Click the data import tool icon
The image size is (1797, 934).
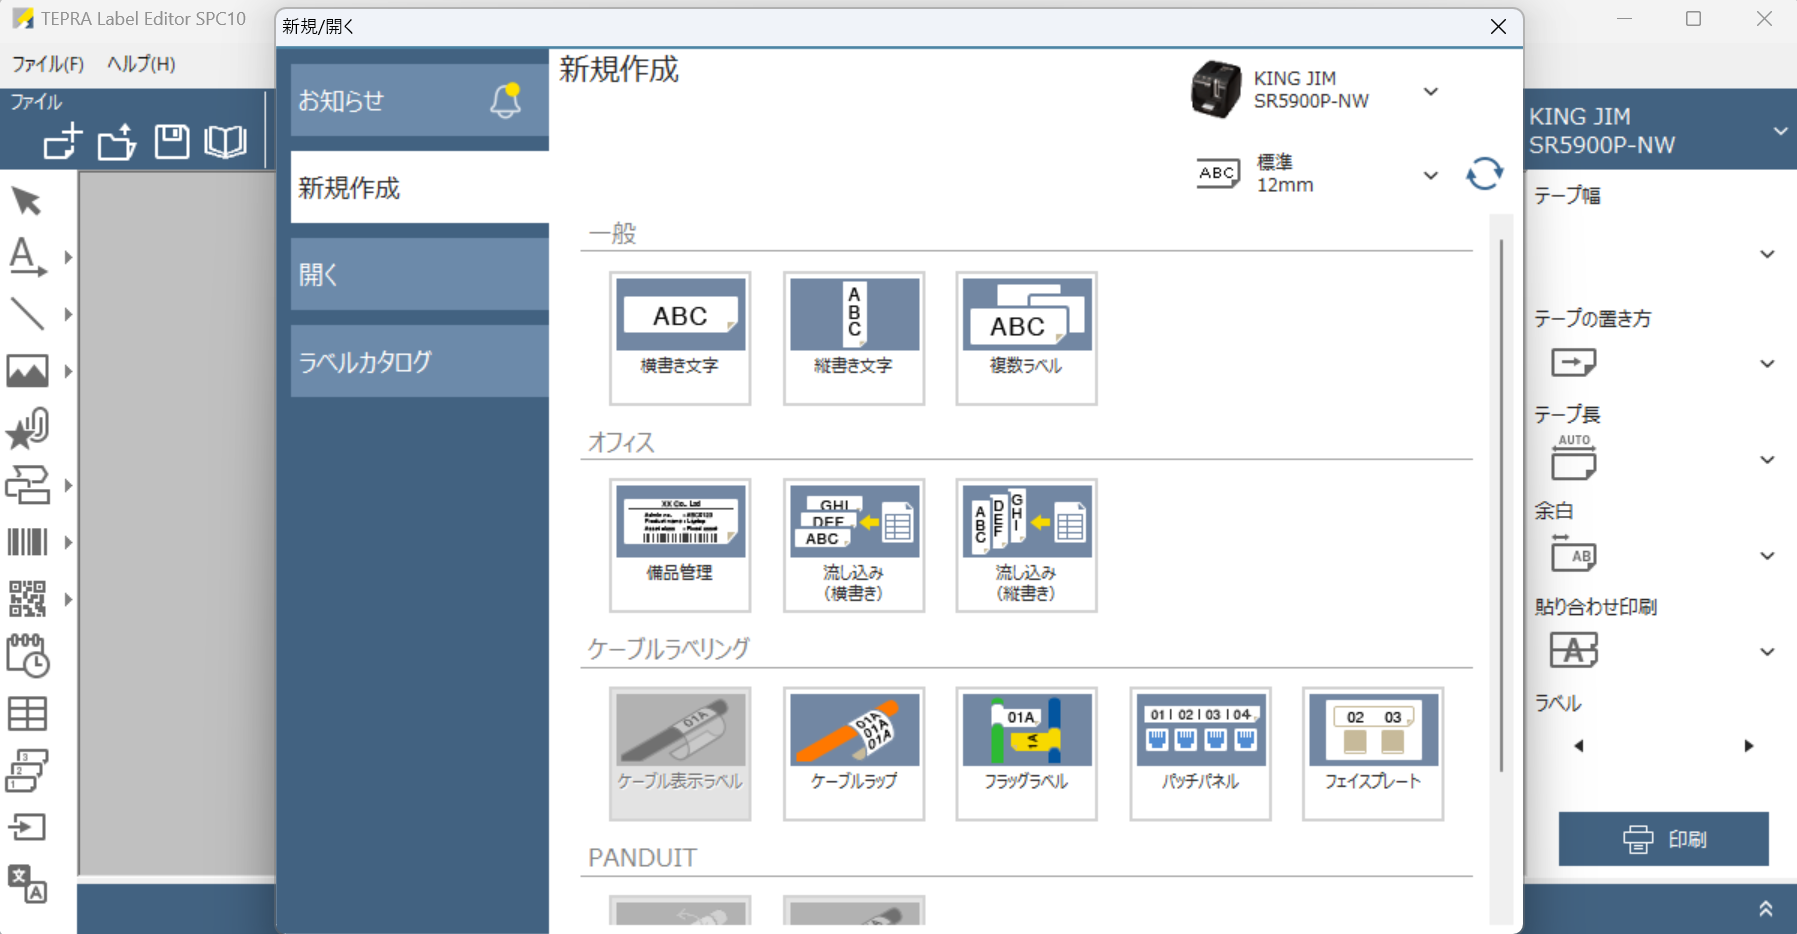point(27,827)
